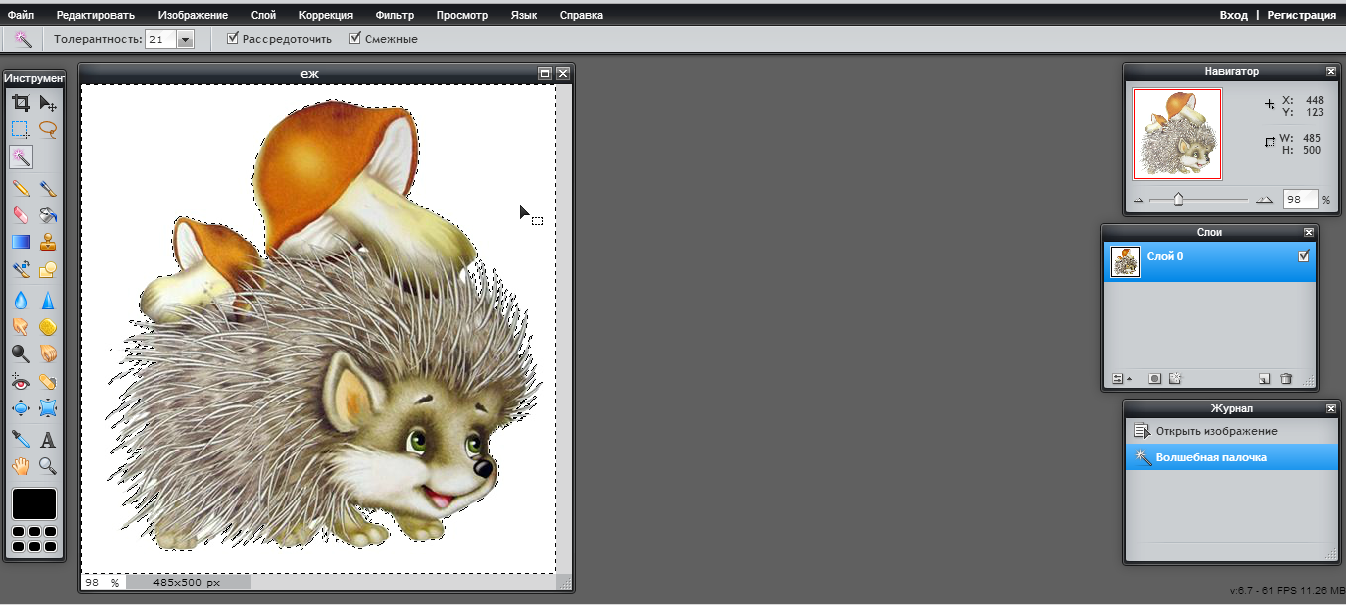Select the Type text tool

point(47,439)
